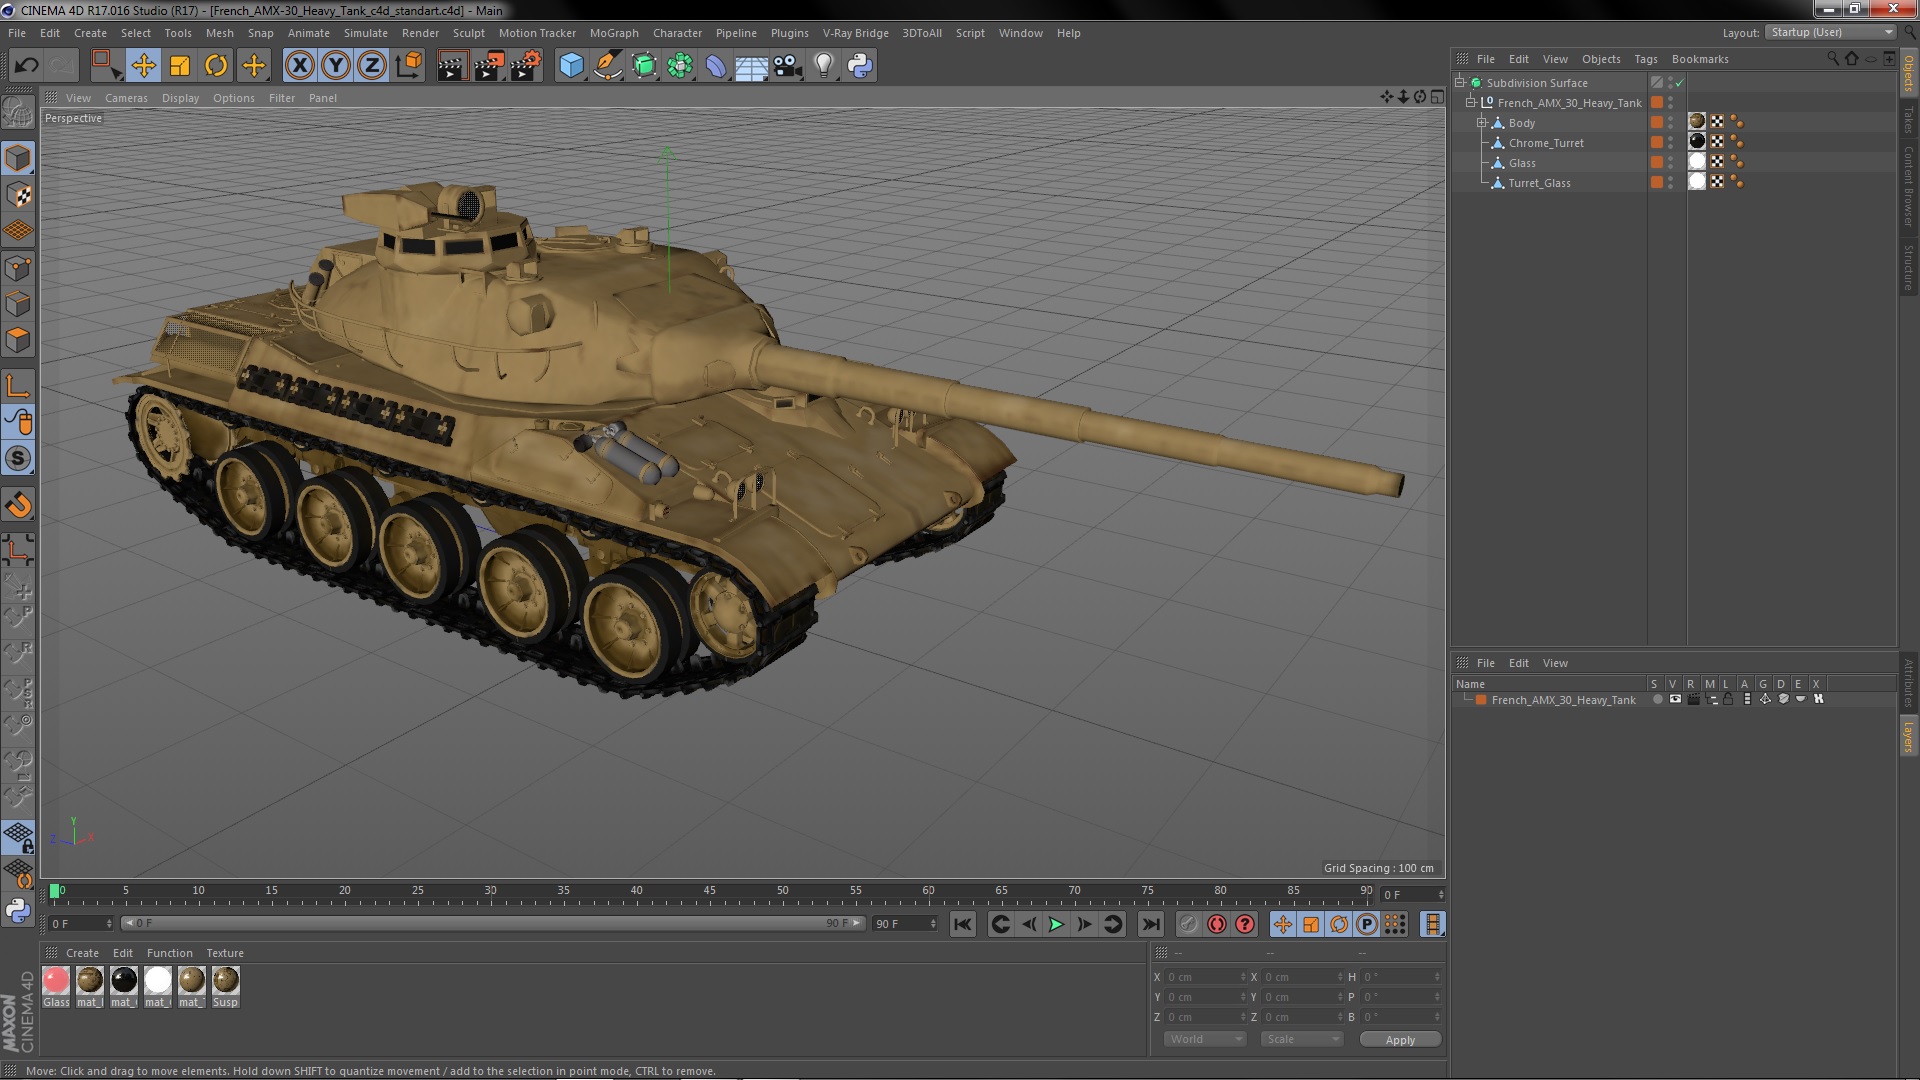
Task: Open Edit Render Settings icon
Action: click(x=526, y=66)
